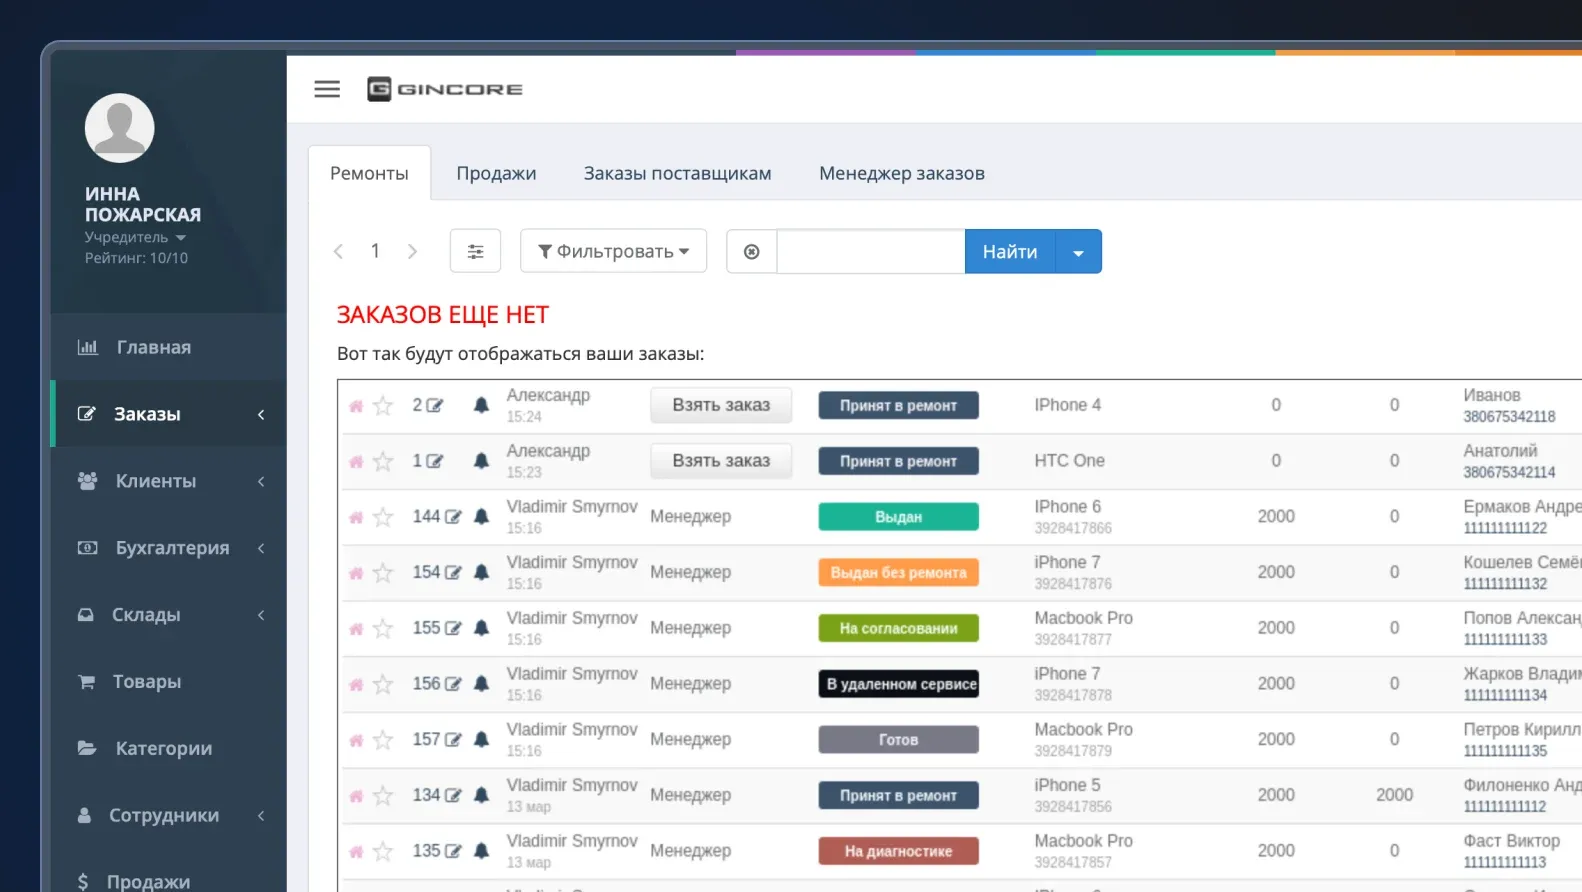Click the Товары cart icon

(x=87, y=682)
